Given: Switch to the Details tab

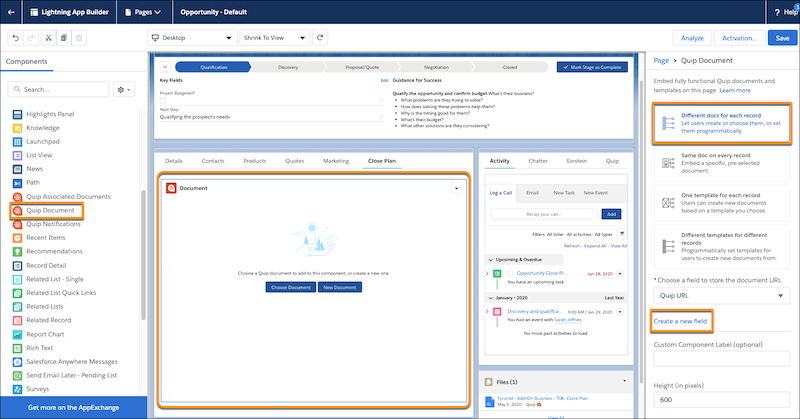Looking at the screenshot, I should (x=174, y=161).
